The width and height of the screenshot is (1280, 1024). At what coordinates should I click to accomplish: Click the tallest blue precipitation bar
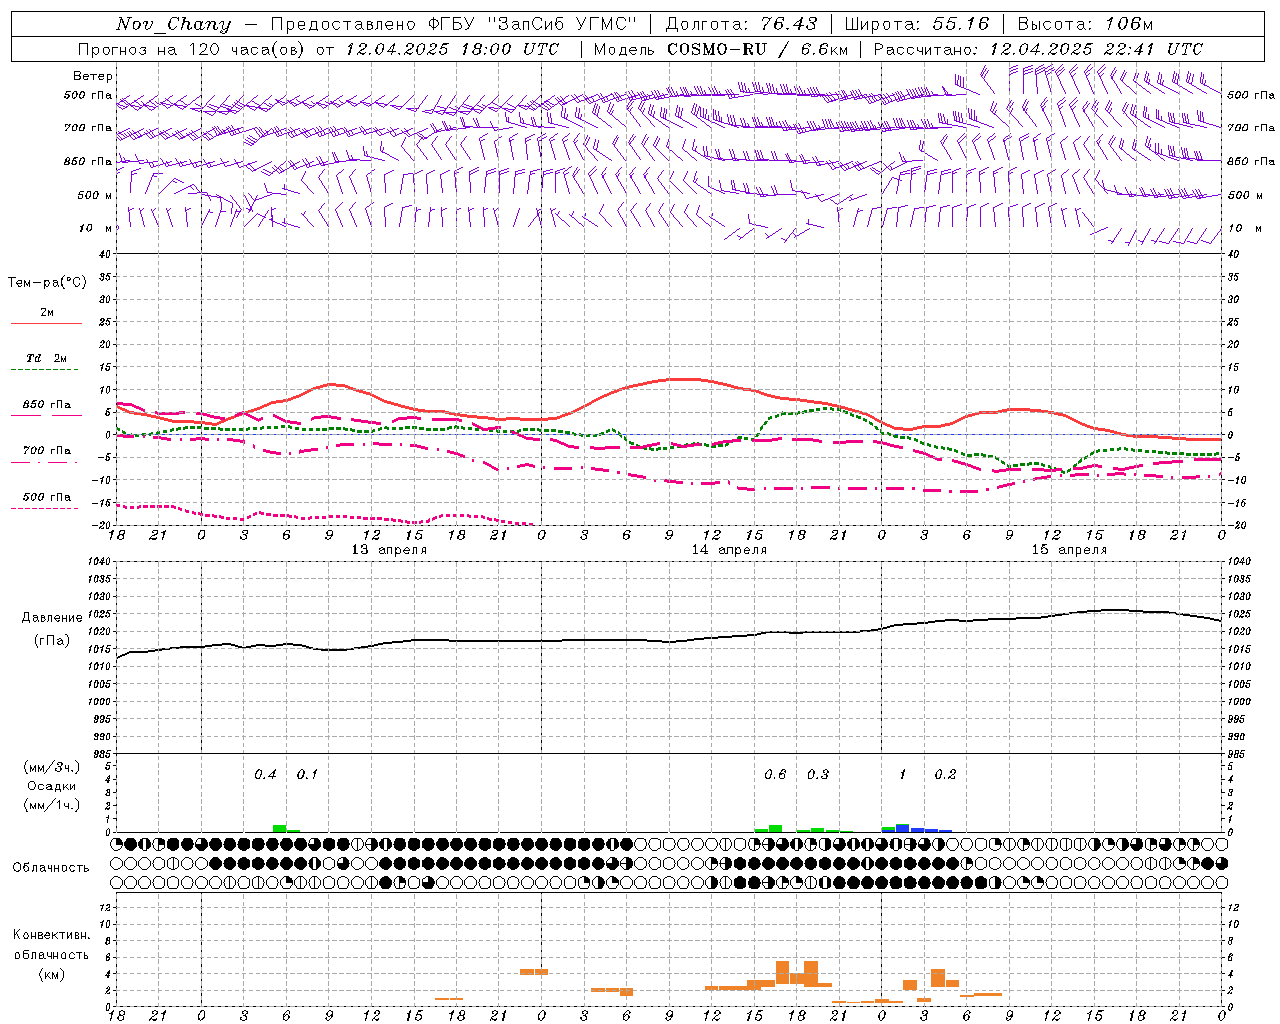[903, 828]
